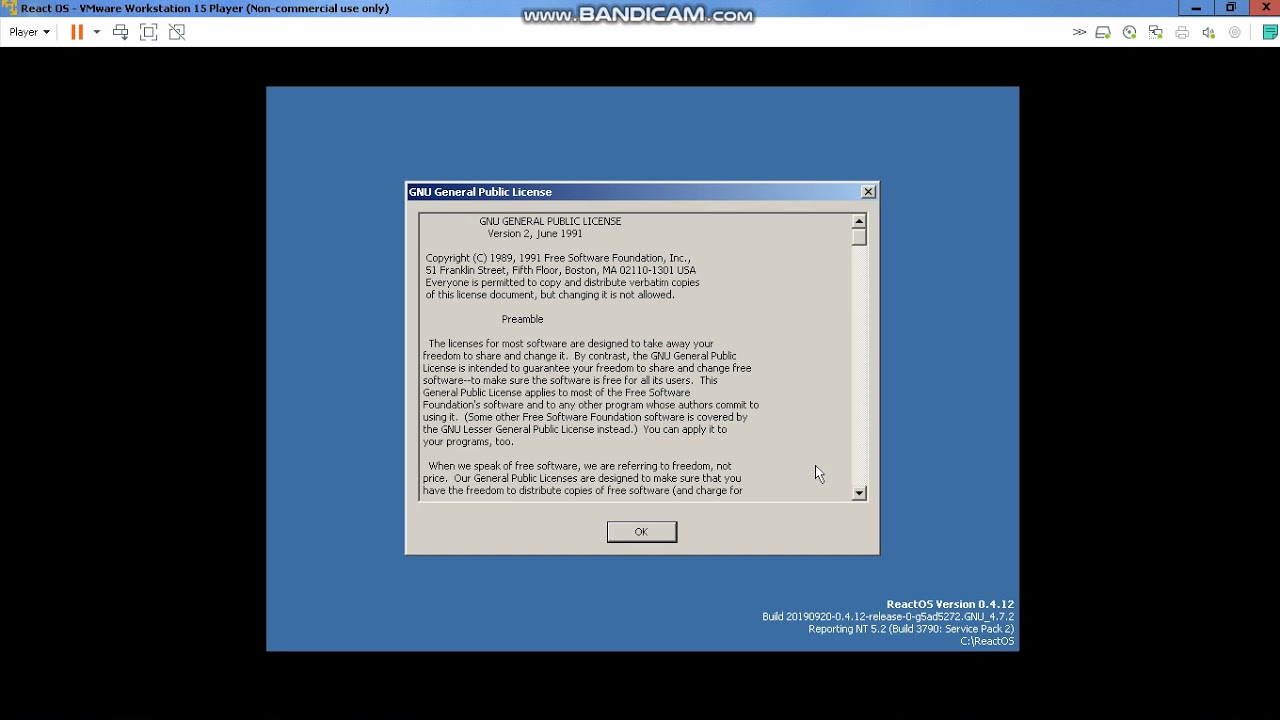Click Send Ctrl+Alt+Del icon
Viewport: 1280px width, 720px height.
pos(121,32)
